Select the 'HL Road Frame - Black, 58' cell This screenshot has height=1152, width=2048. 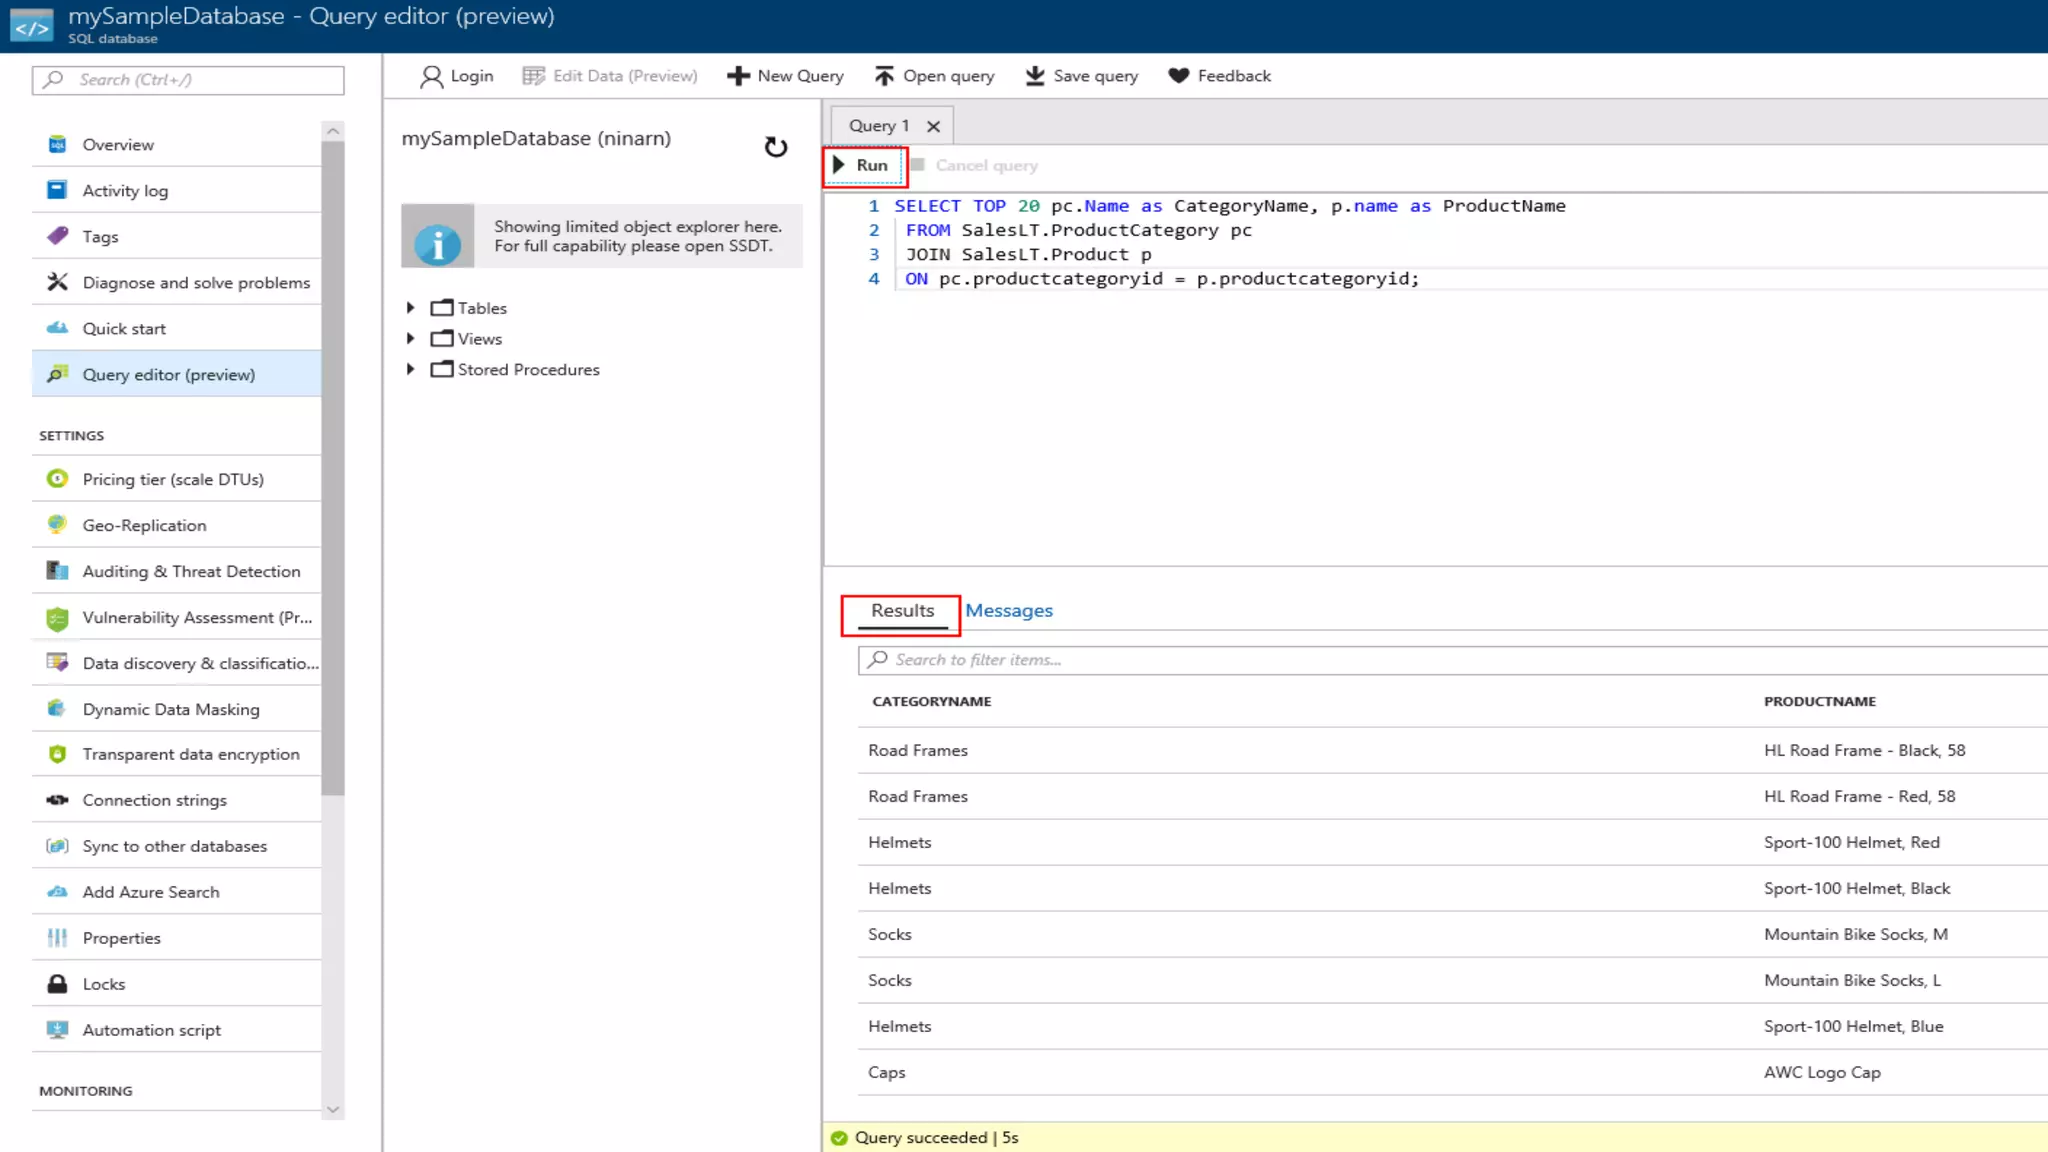pyautogui.click(x=1864, y=750)
